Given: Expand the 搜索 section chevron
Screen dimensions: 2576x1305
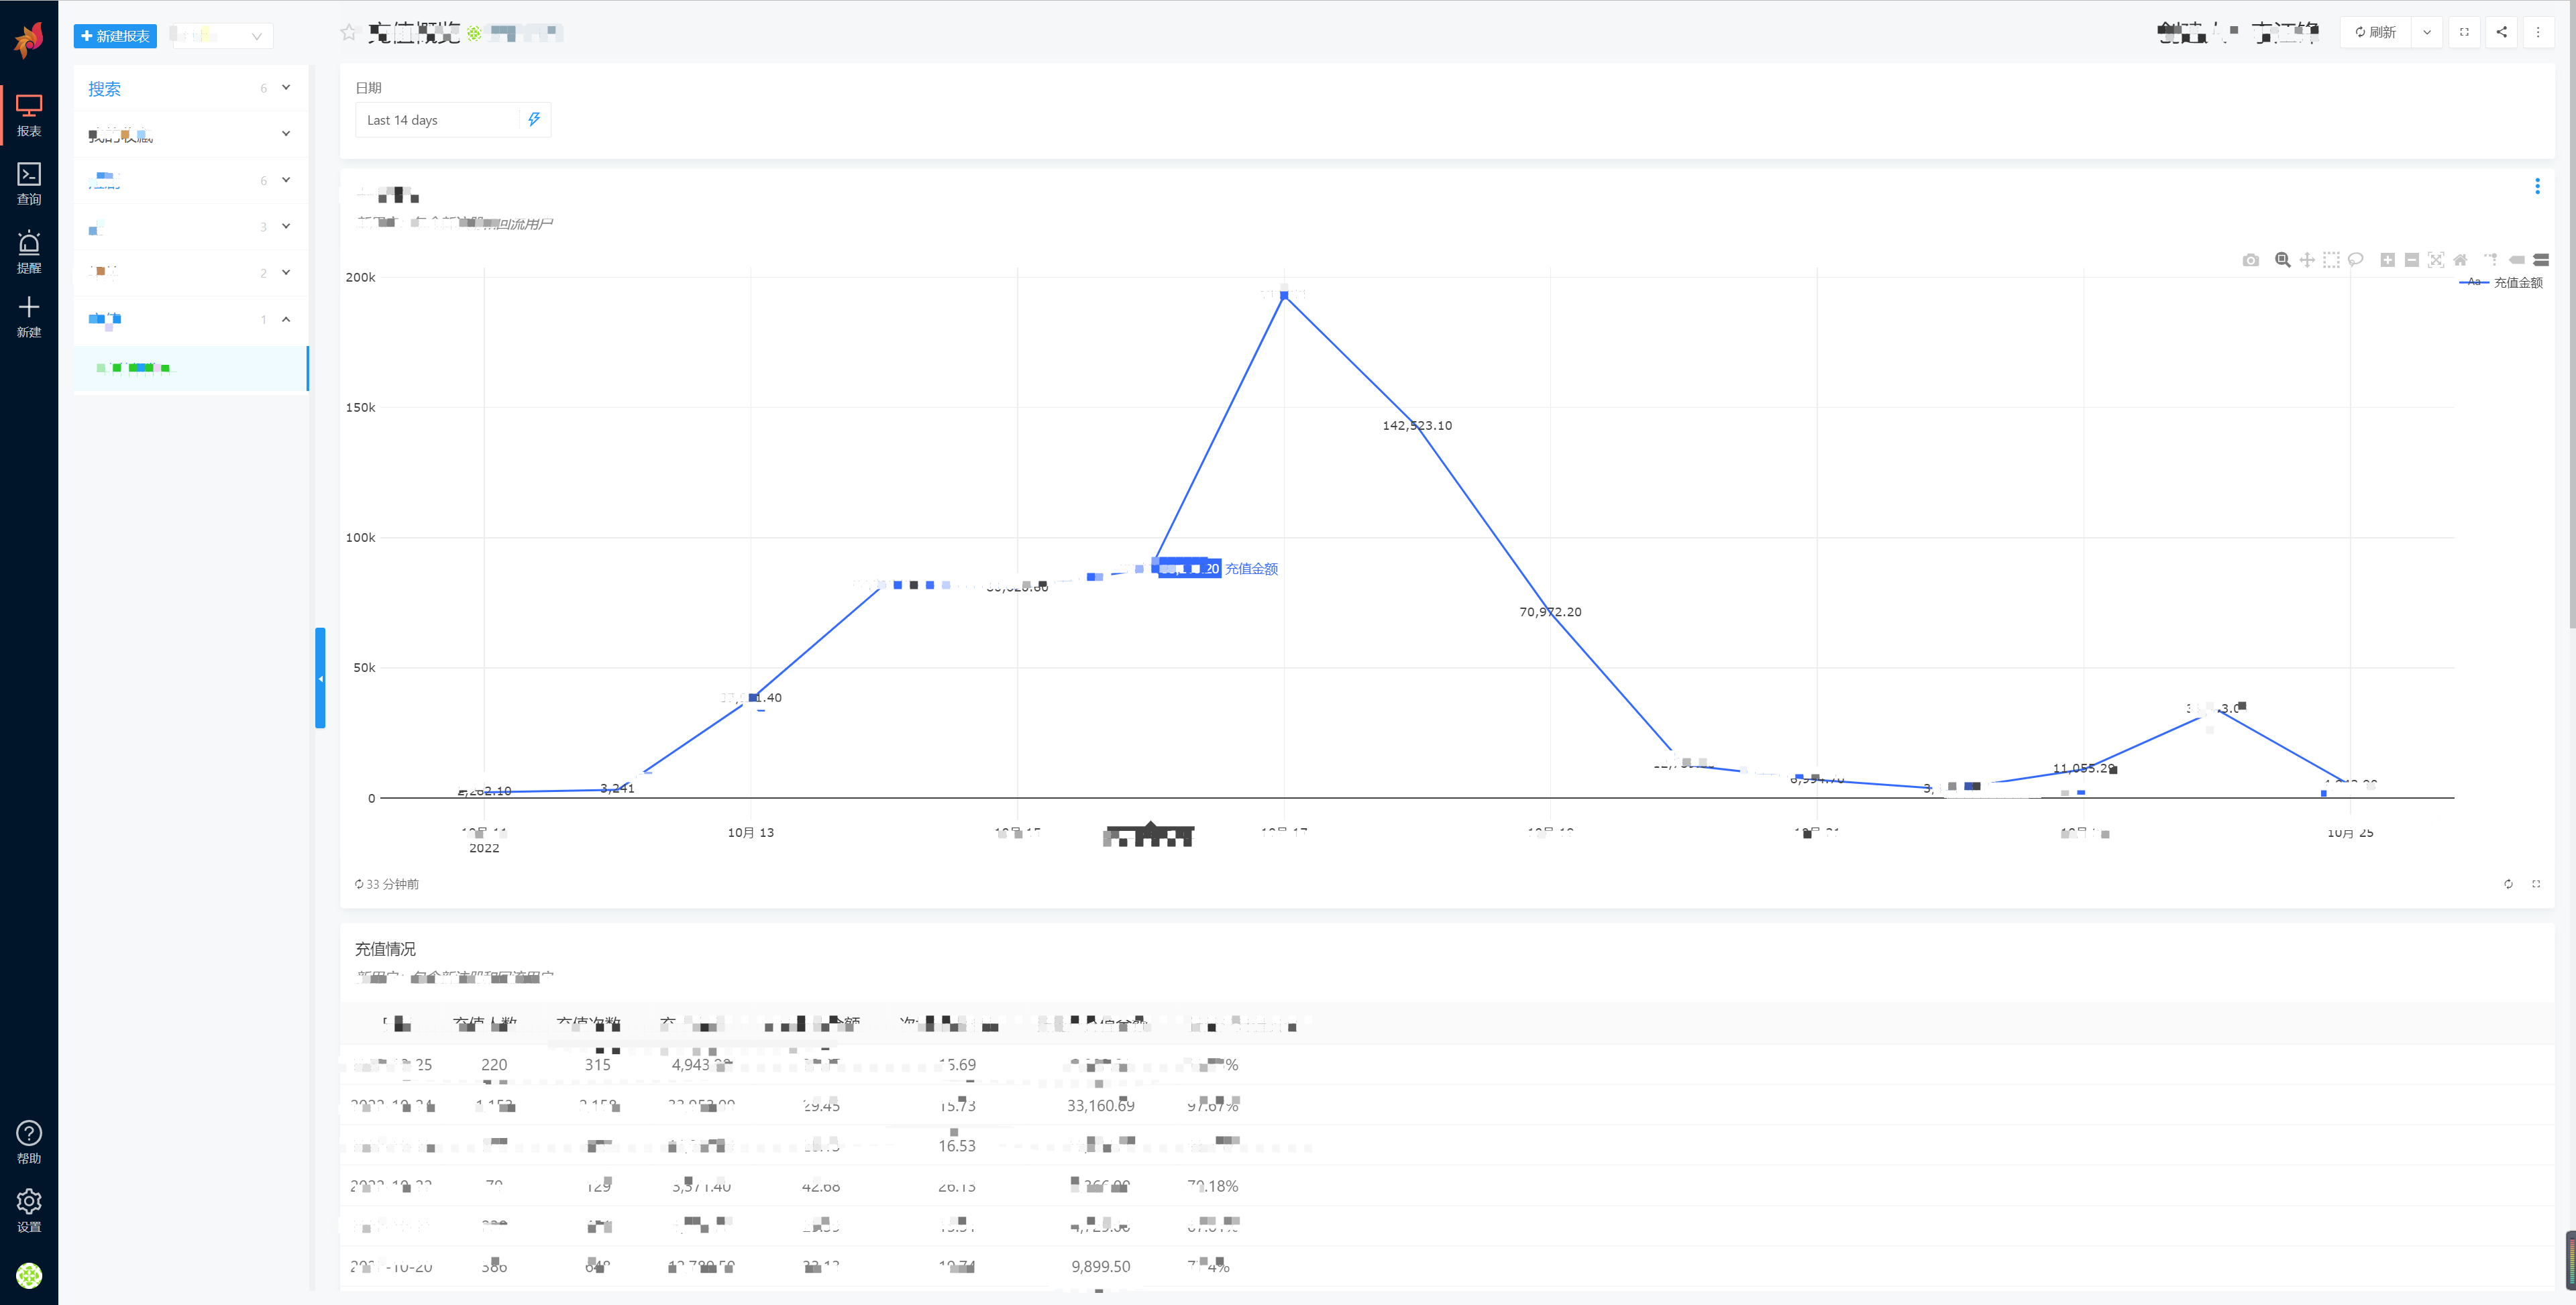Looking at the screenshot, I should click(x=286, y=88).
